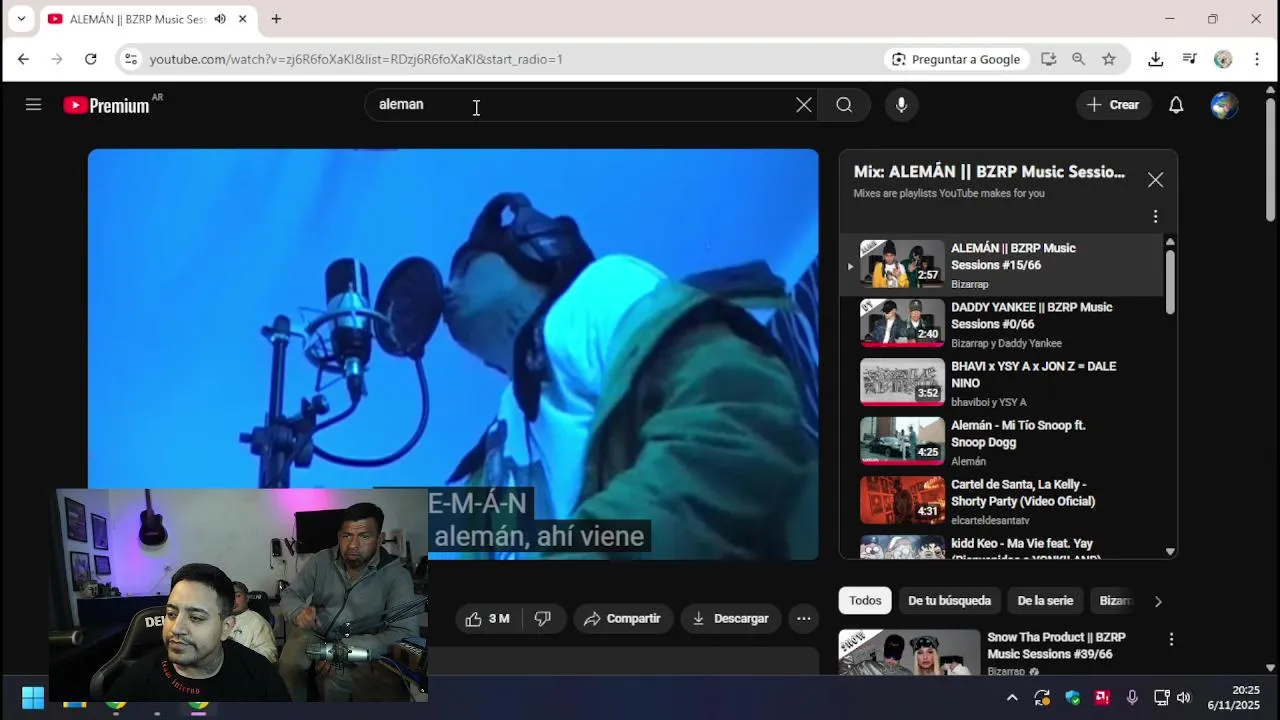This screenshot has height=720, width=1280.
Task: Open the YouTube account avatar menu
Action: click(x=1224, y=105)
